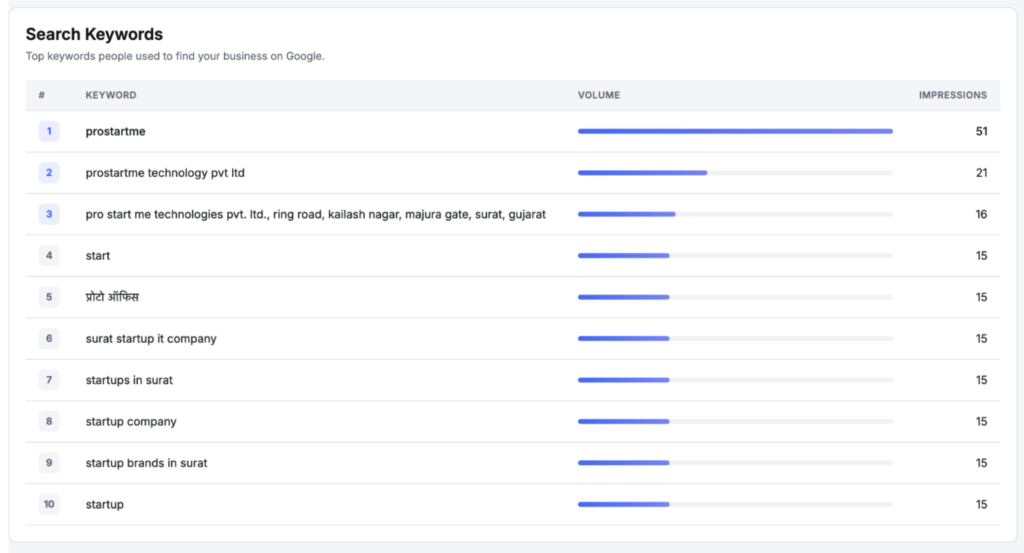The width and height of the screenshot is (1024, 553).
Task: Click volume bar for prostartme technology pvt ltd
Action: point(735,173)
